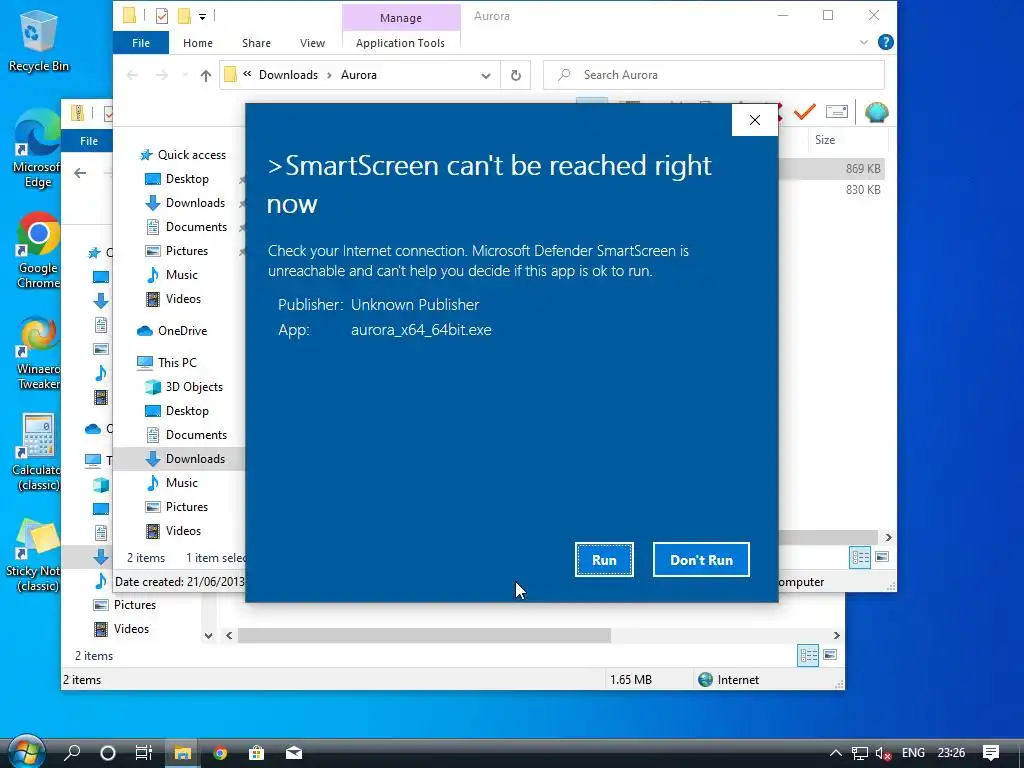Click the New folder icon in title bar
The height and width of the screenshot is (768, 1024).
185,15
